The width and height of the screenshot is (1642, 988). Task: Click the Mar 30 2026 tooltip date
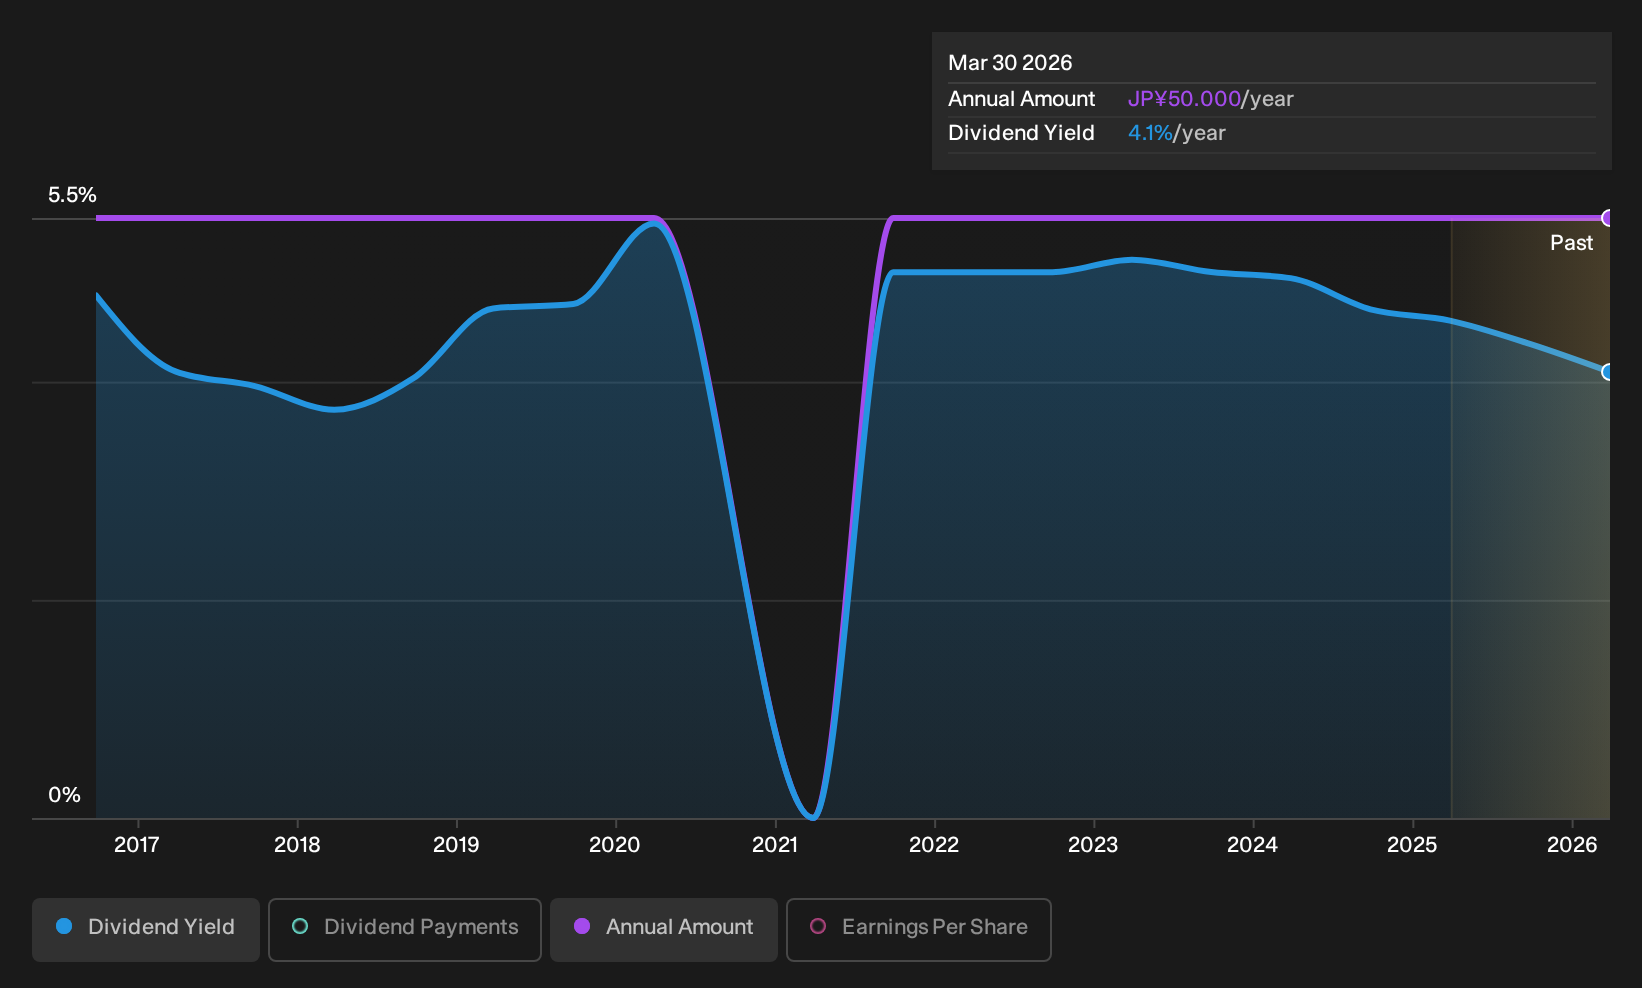click(1010, 63)
